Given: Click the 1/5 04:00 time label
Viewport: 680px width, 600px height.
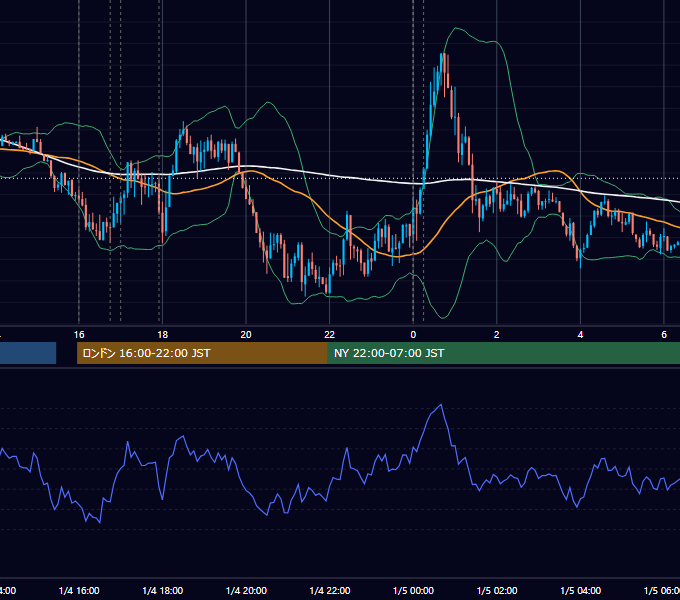Looking at the screenshot, I should click(x=581, y=590).
